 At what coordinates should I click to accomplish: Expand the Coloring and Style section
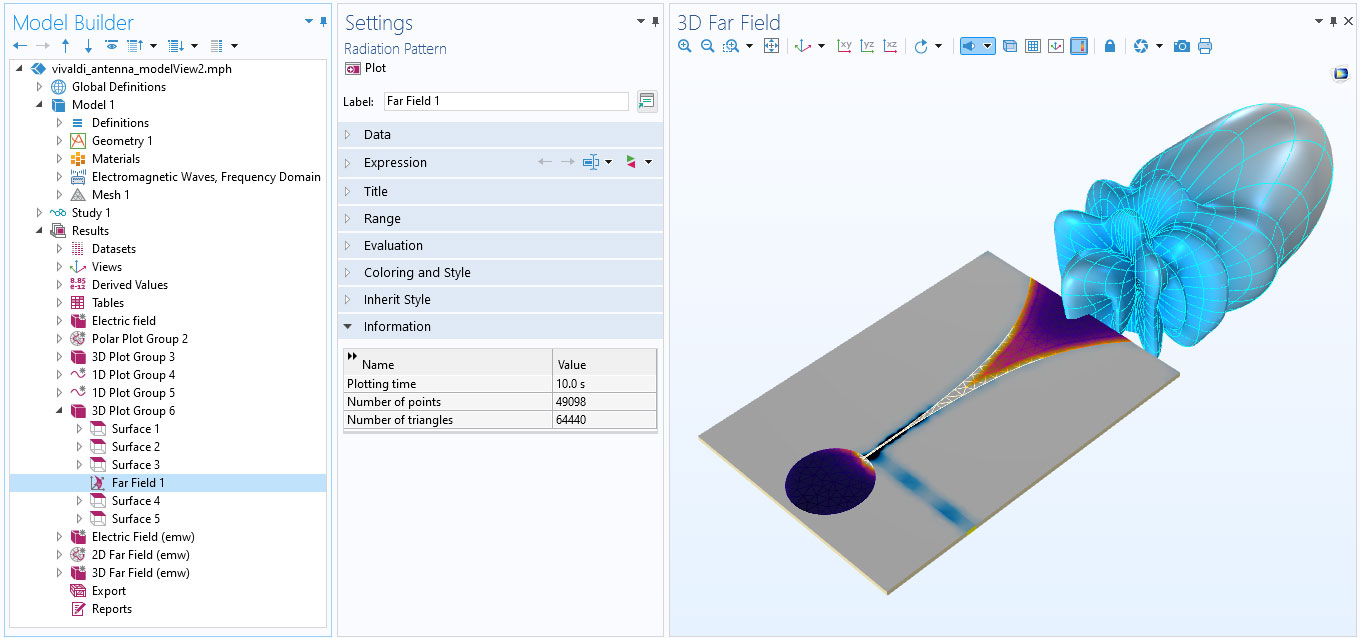click(416, 272)
